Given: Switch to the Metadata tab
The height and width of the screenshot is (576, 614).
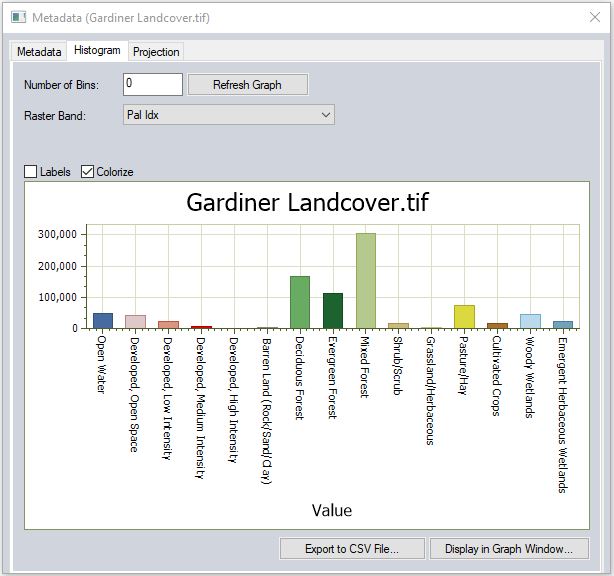Looking at the screenshot, I should coord(39,51).
